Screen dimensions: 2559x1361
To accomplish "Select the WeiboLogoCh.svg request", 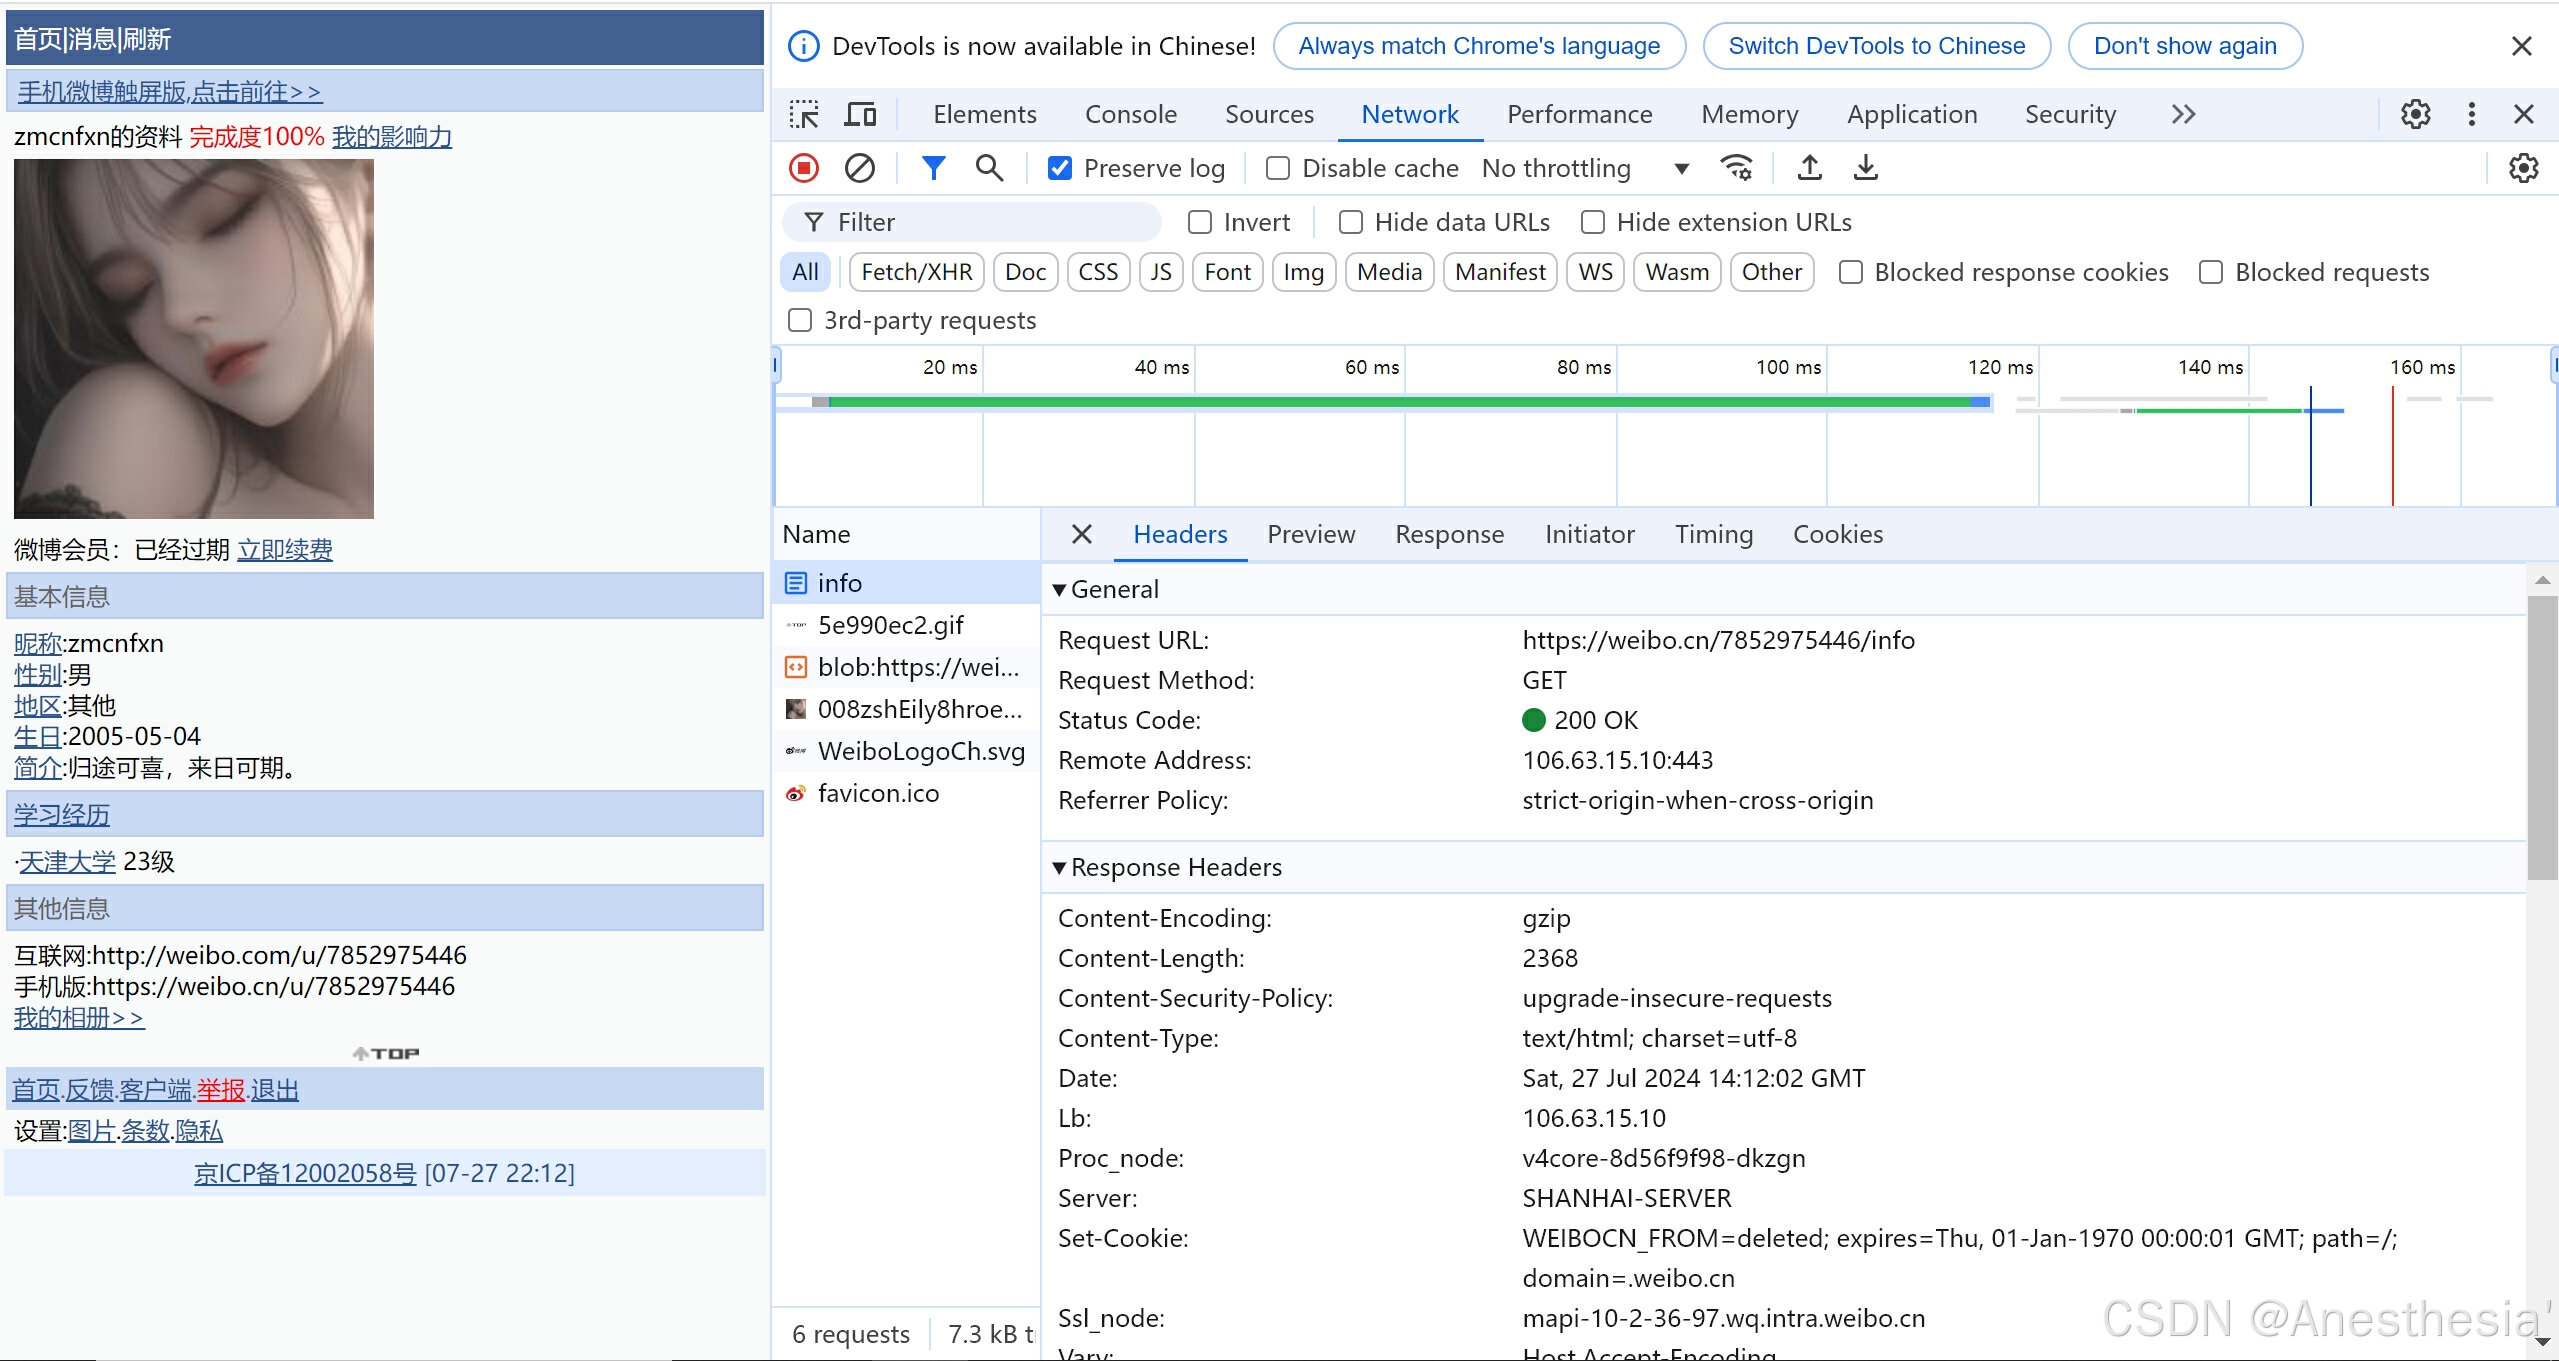I will 906,751.
